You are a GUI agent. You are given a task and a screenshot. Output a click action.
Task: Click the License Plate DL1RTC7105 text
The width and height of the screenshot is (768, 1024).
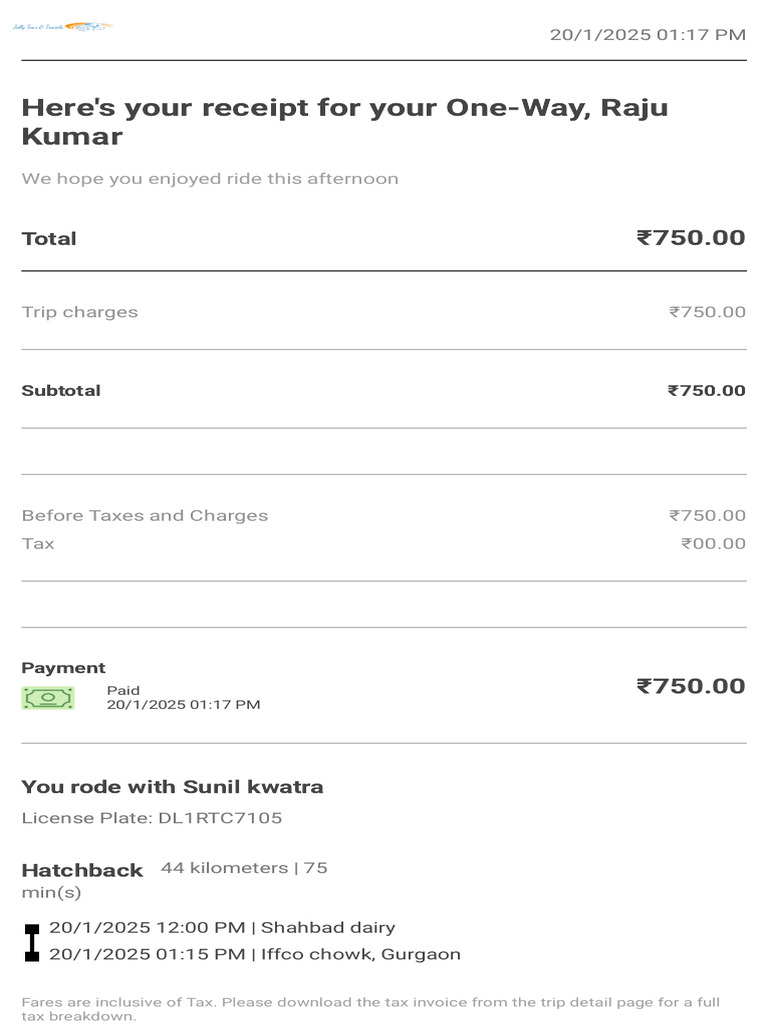(x=152, y=818)
